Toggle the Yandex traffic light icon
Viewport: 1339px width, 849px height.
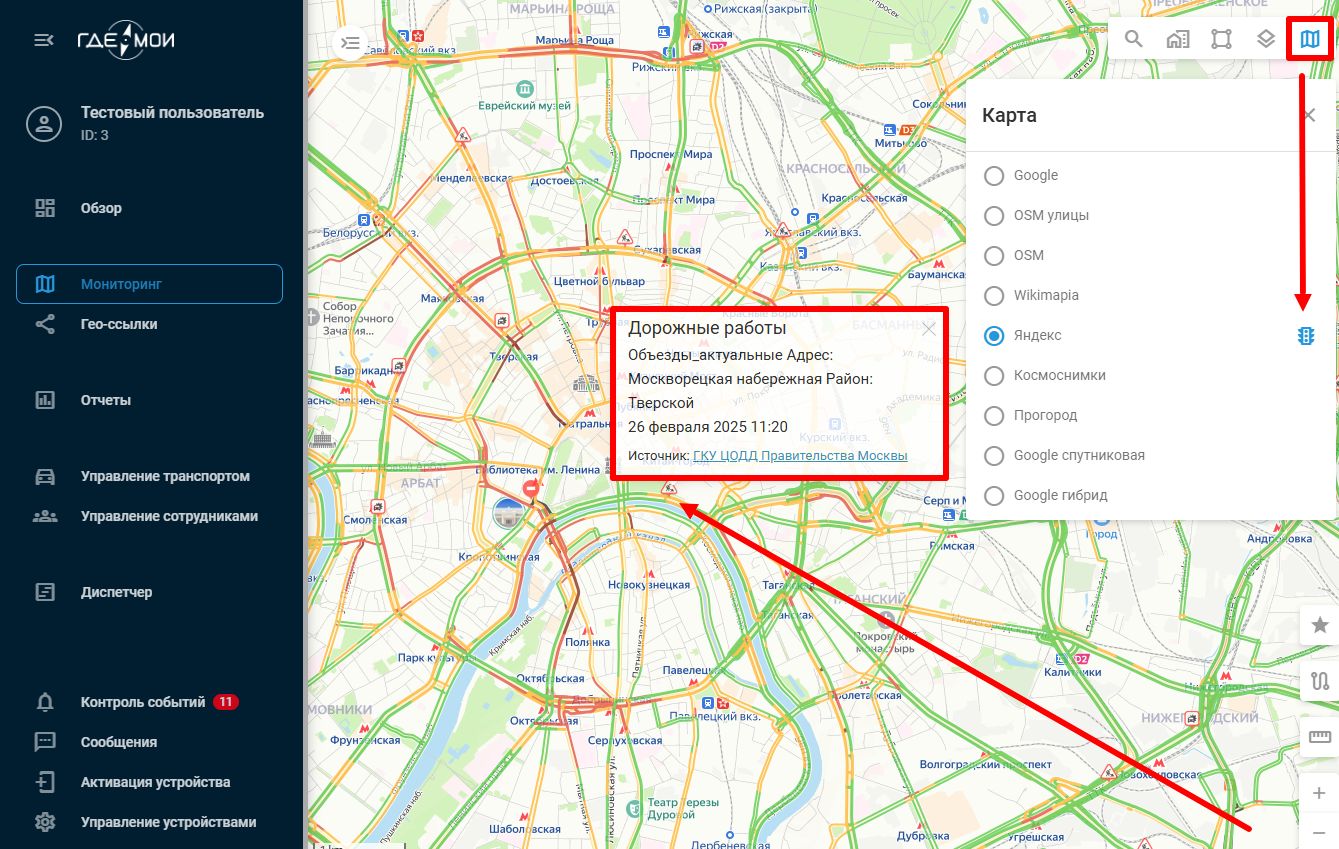click(x=1305, y=336)
